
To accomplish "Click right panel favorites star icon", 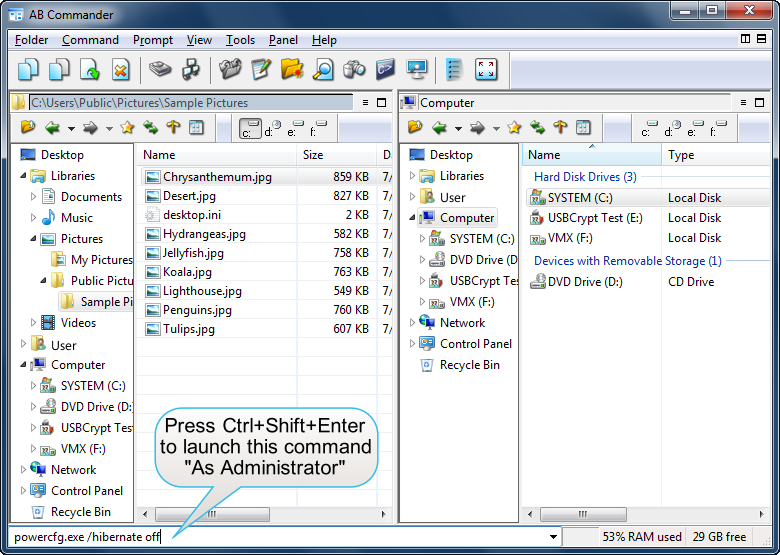I will click(514, 128).
